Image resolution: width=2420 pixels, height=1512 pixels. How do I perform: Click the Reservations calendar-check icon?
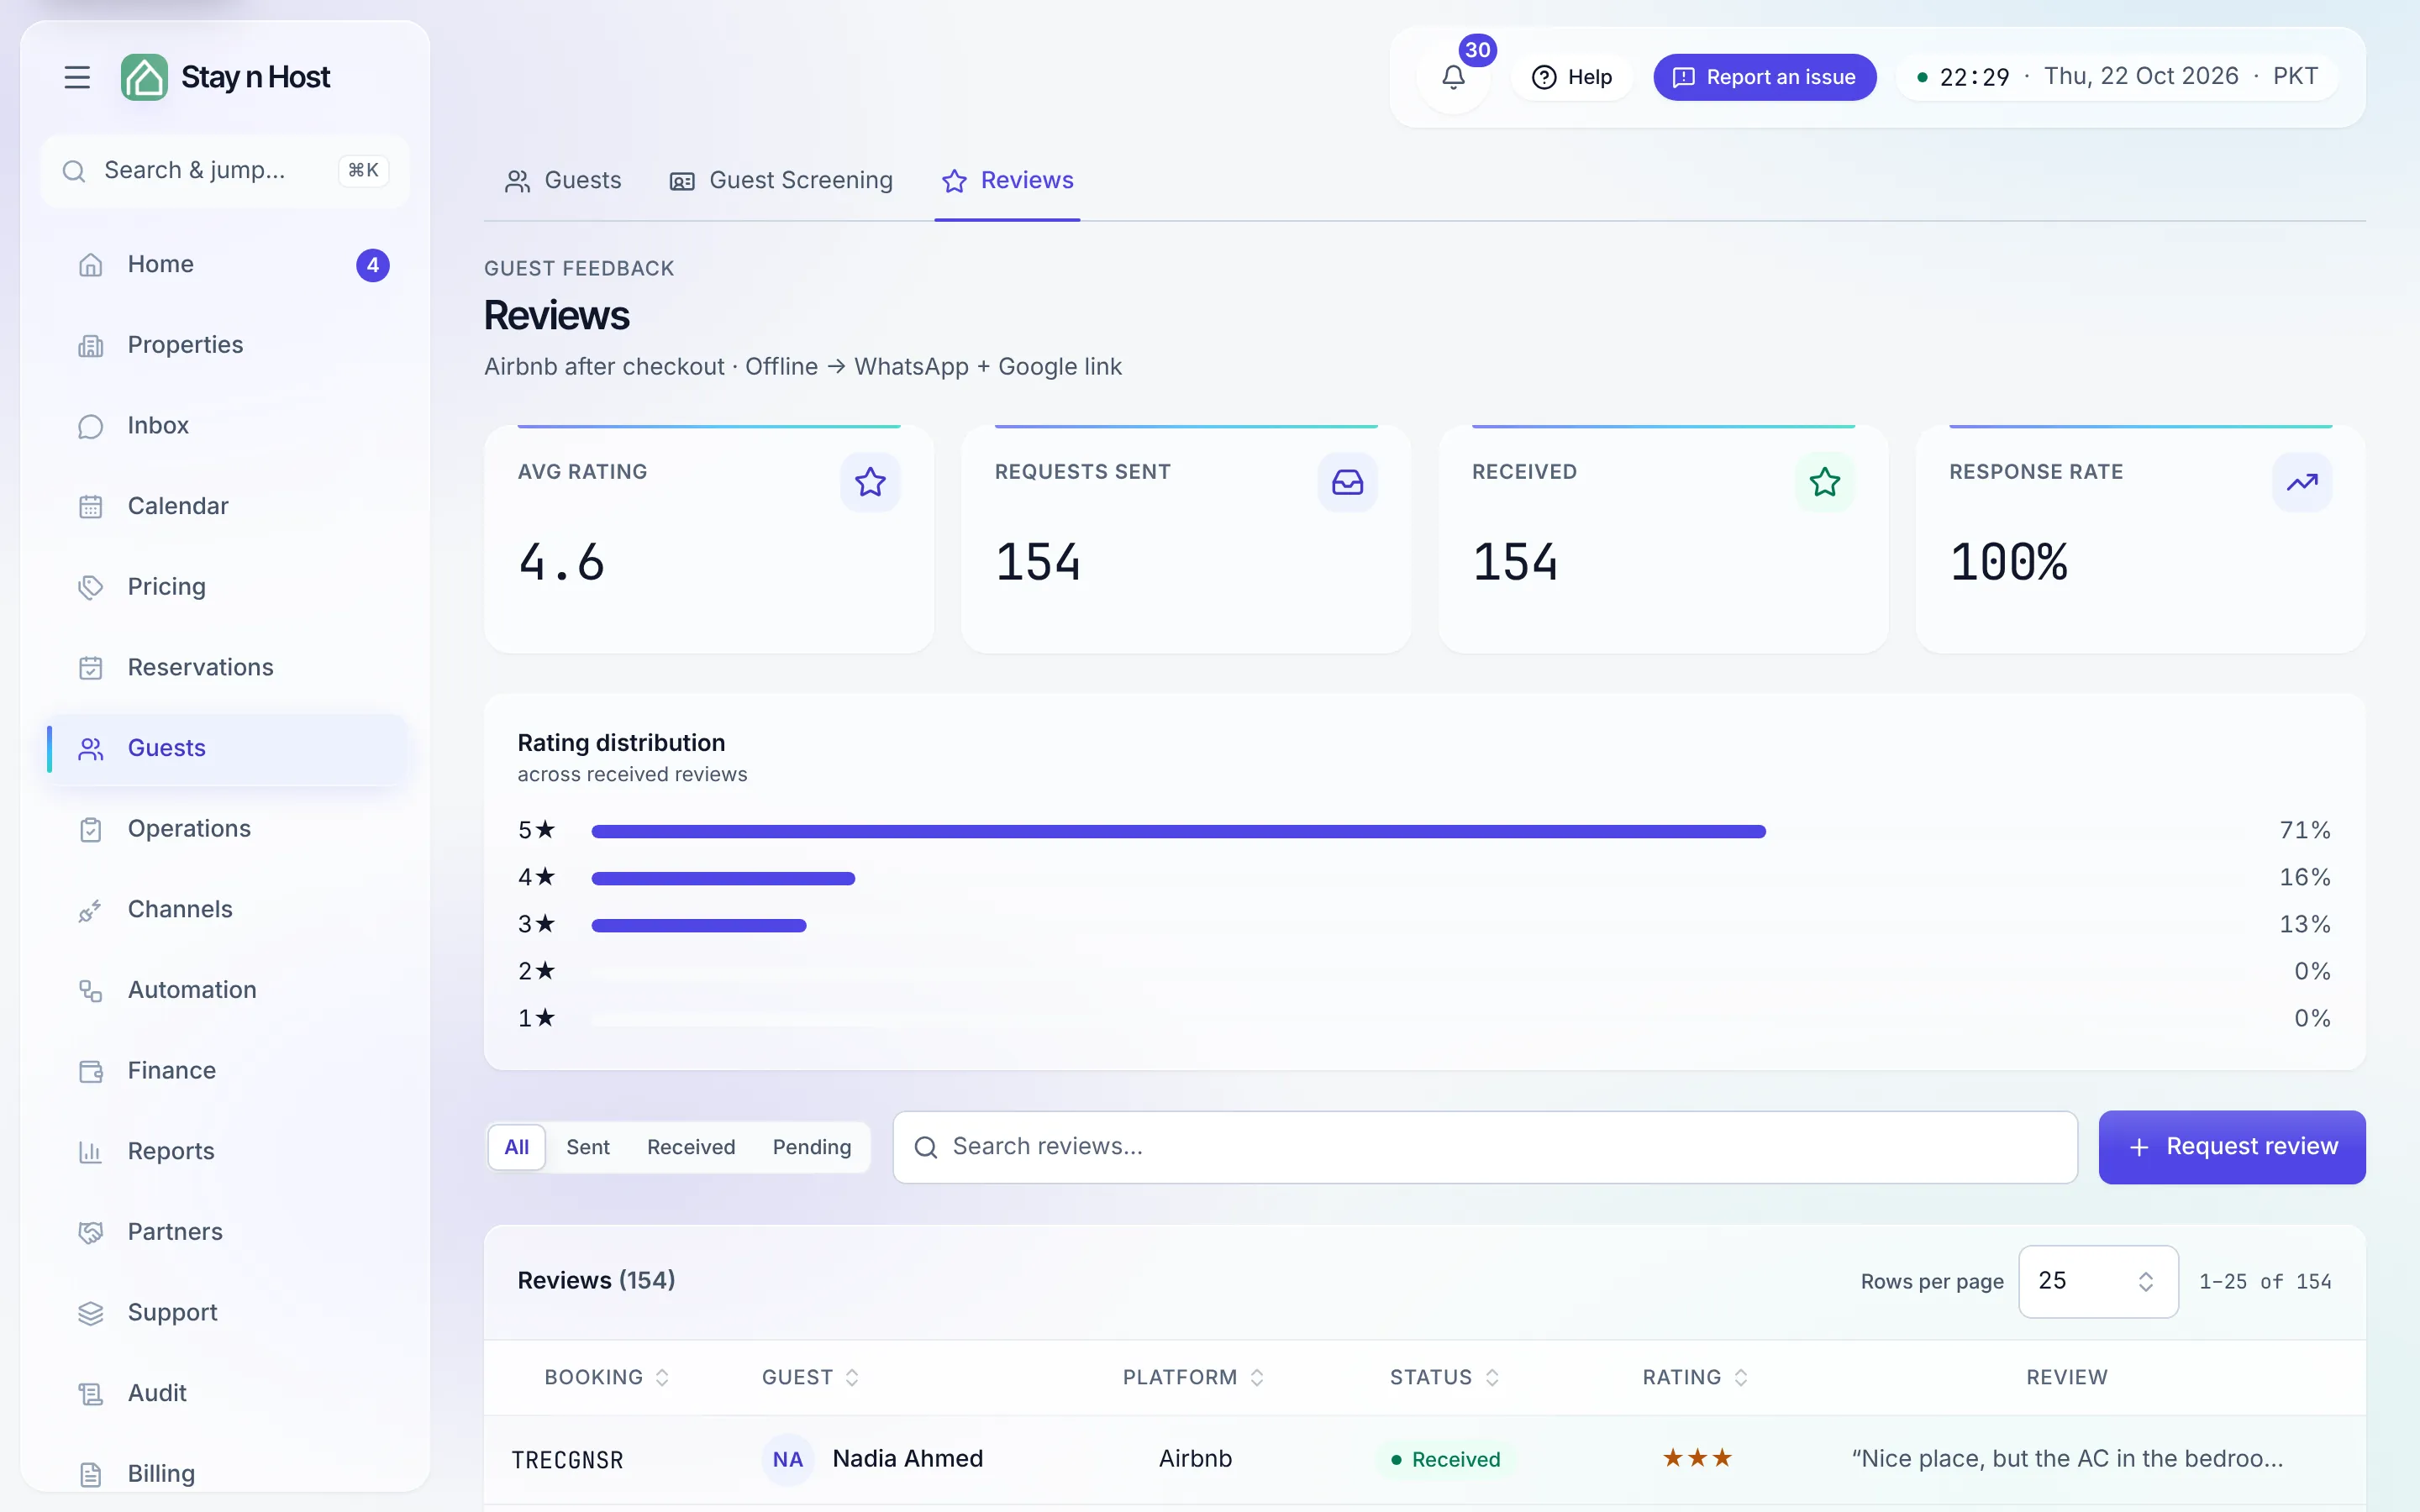pos(91,668)
